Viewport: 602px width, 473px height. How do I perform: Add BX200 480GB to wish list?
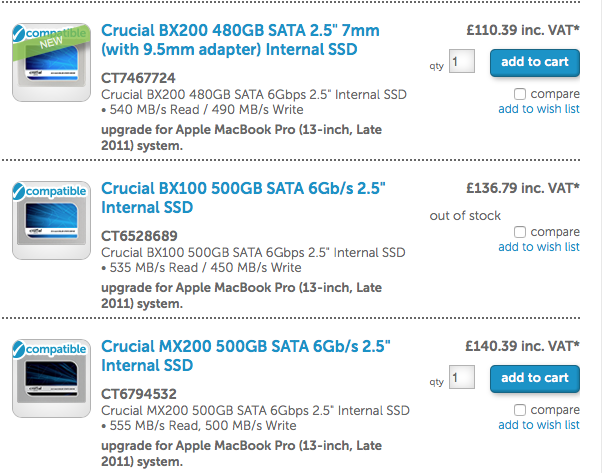pos(538,109)
